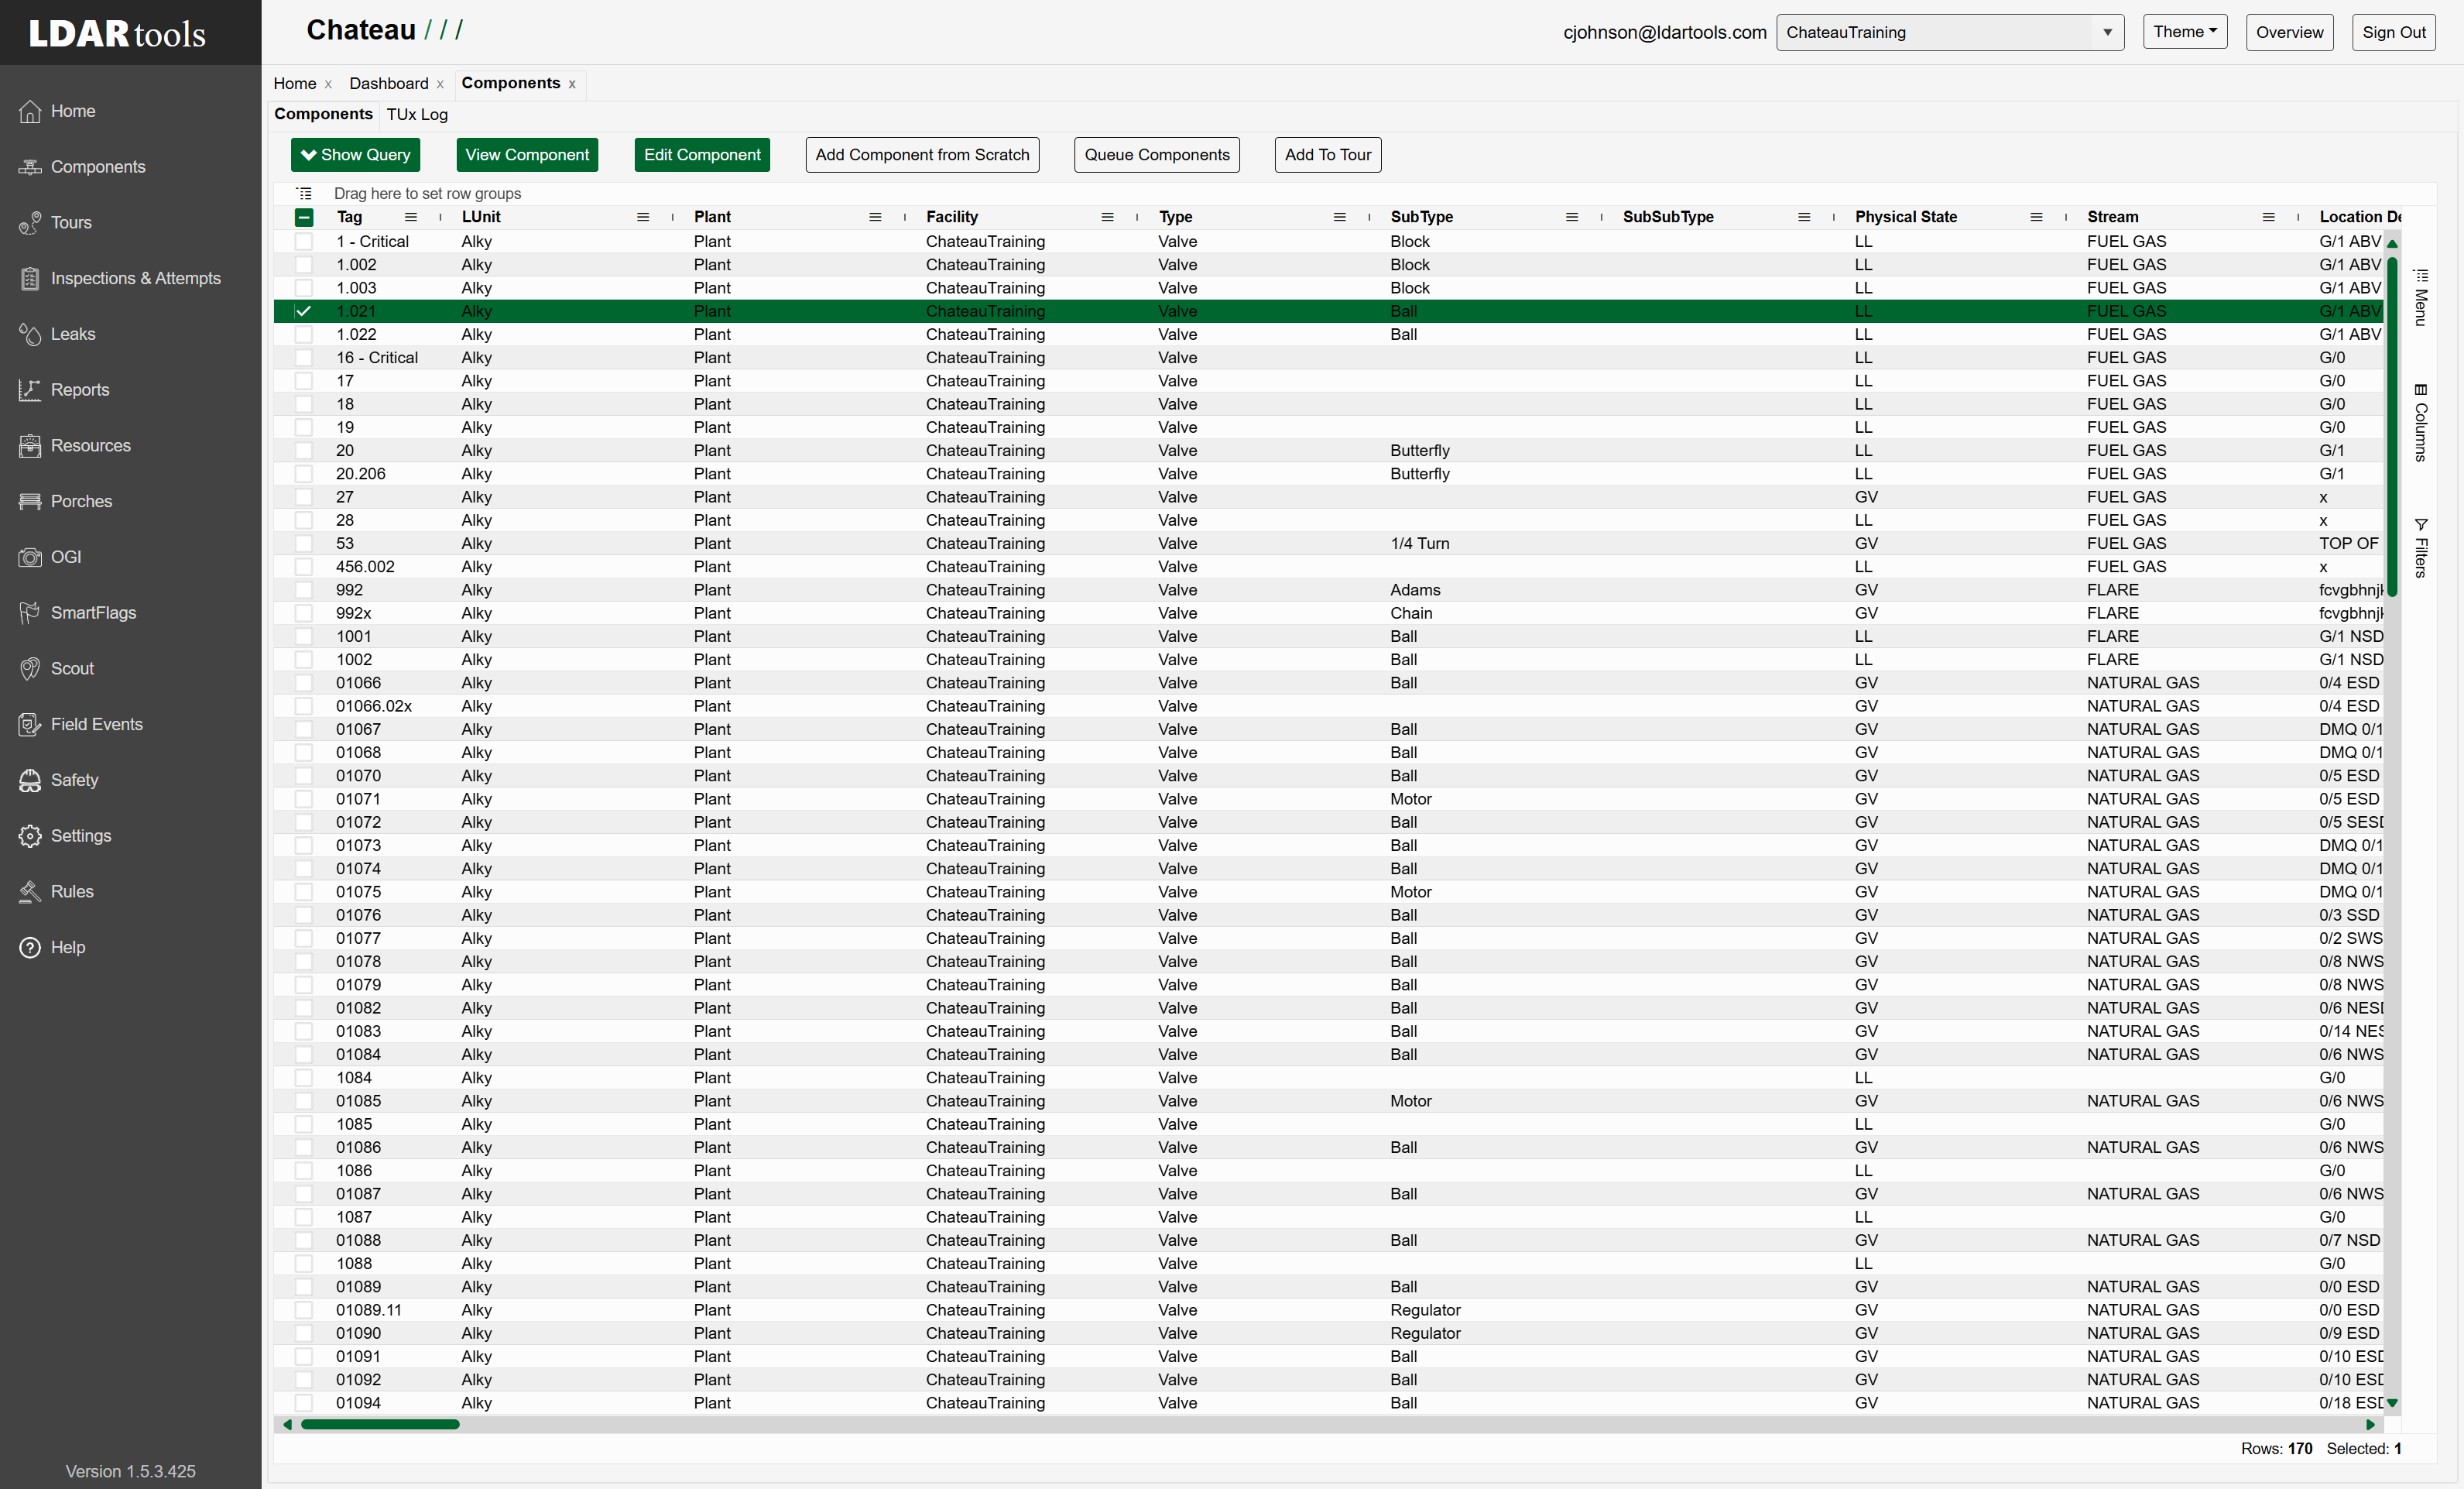Click the row groups icon beside drag area
Image resolution: width=2464 pixels, height=1489 pixels.
point(304,194)
